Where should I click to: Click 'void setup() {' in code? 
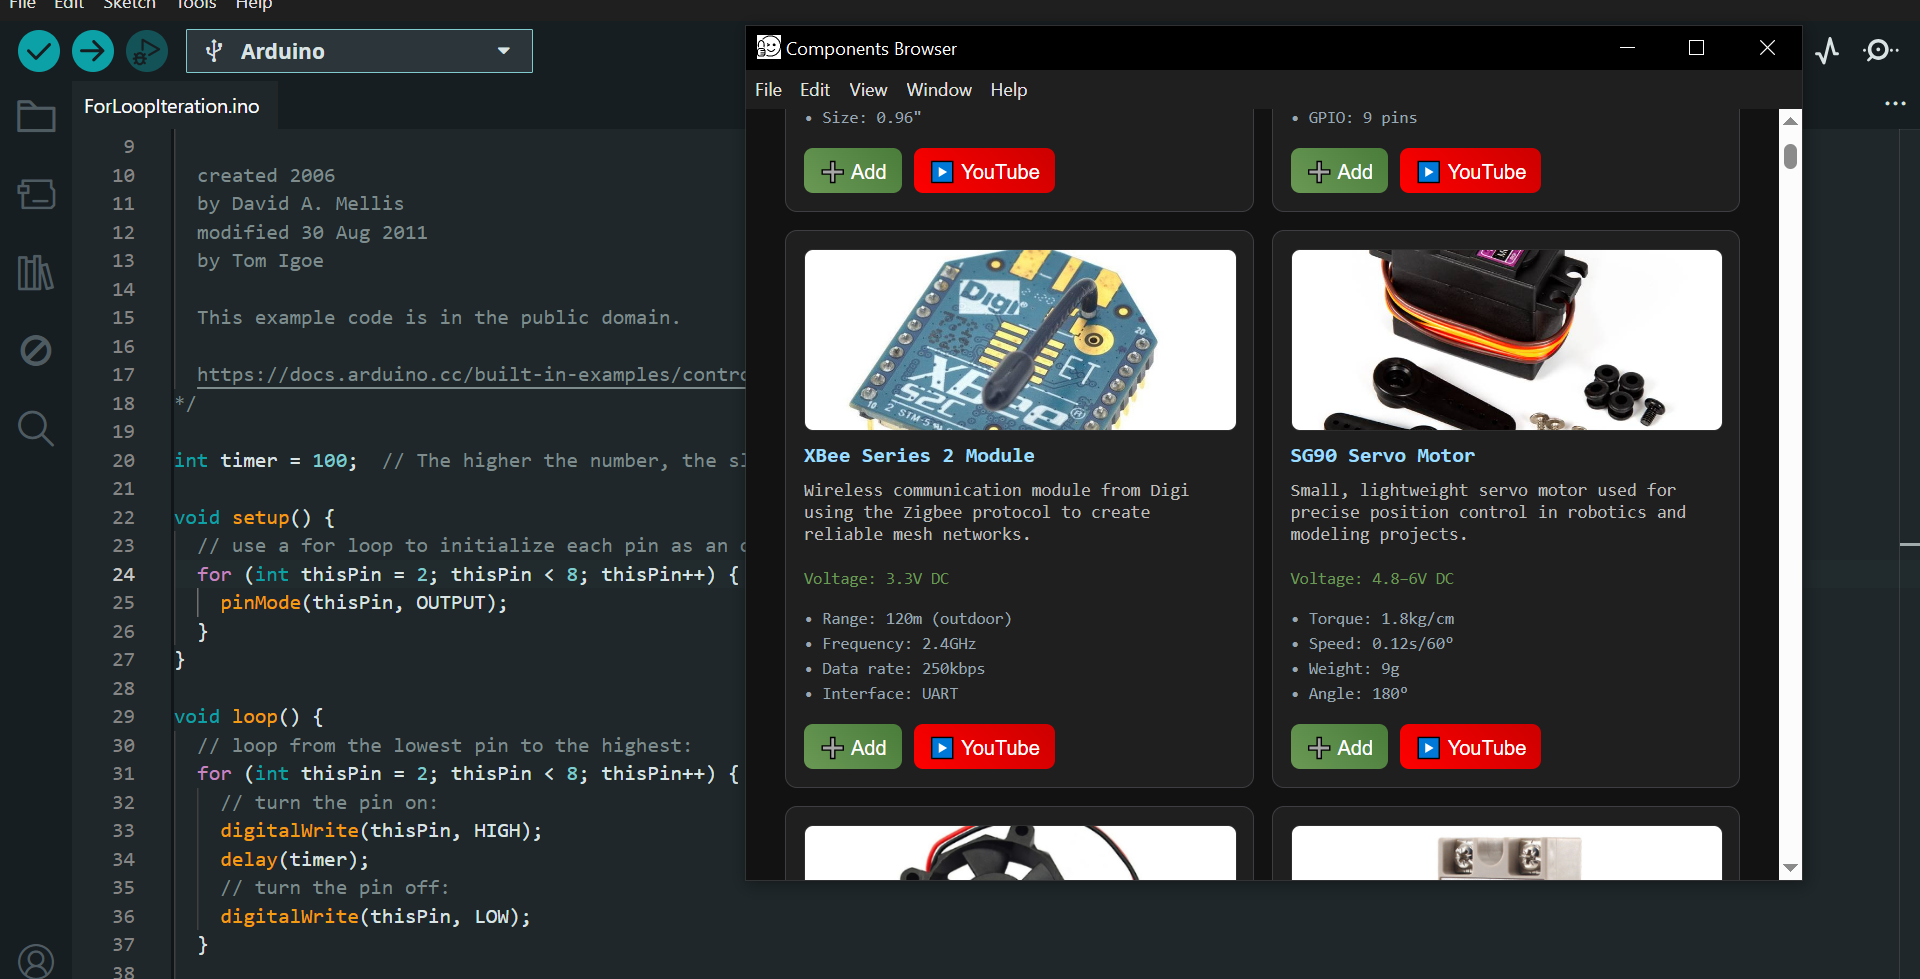click(x=255, y=518)
